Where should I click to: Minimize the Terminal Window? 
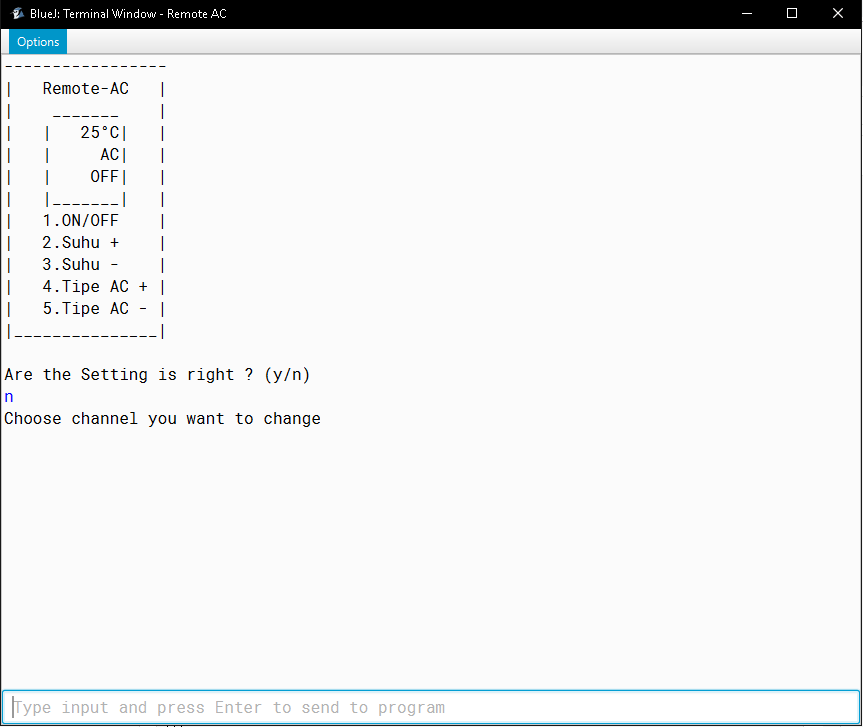click(747, 14)
